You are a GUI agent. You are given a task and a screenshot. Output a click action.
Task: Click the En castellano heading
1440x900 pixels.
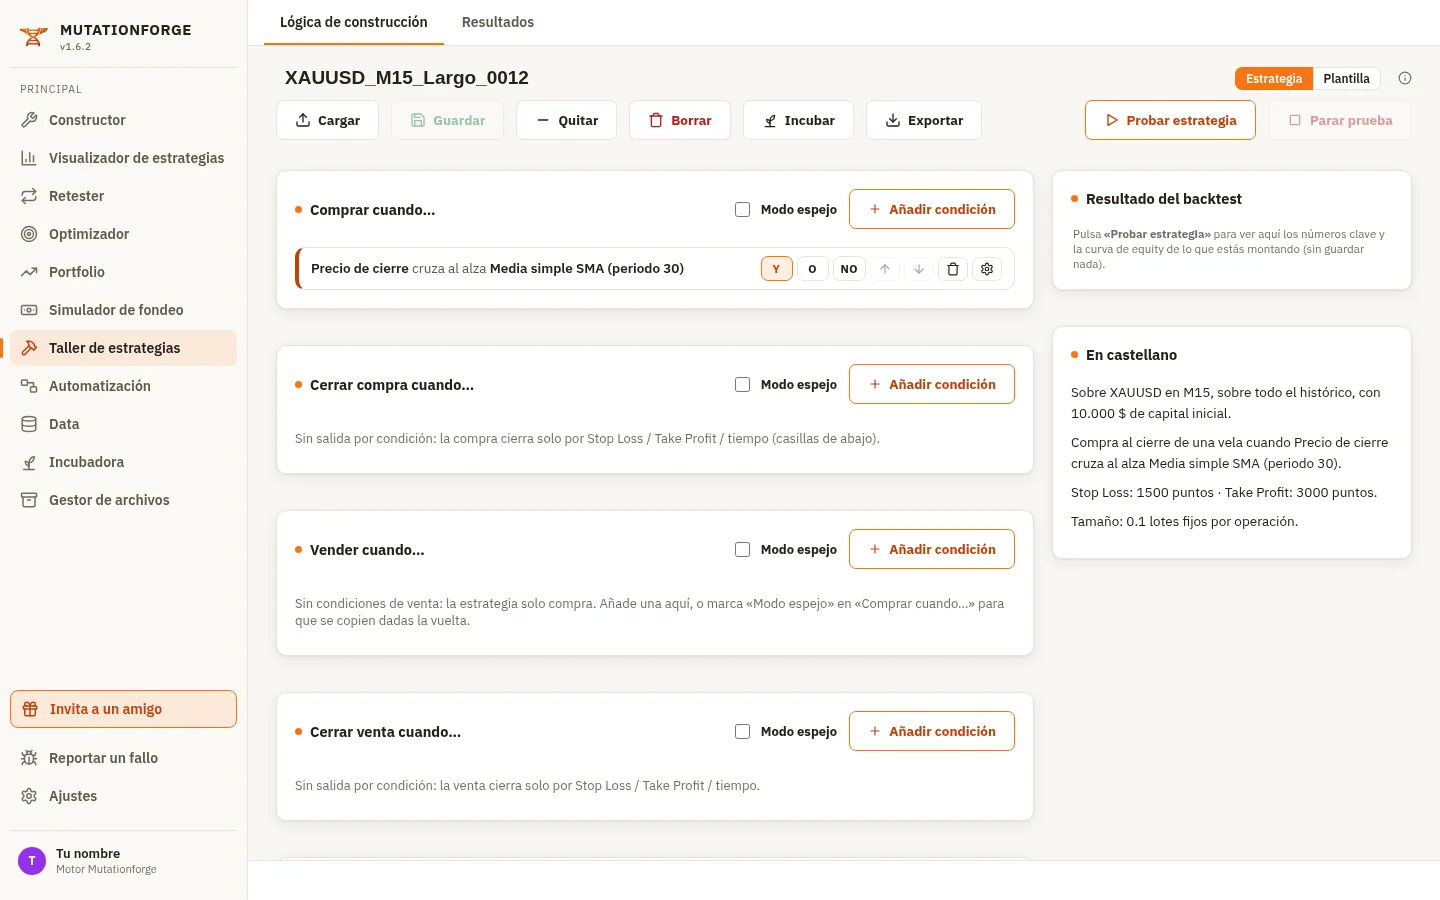pyautogui.click(x=1131, y=355)
